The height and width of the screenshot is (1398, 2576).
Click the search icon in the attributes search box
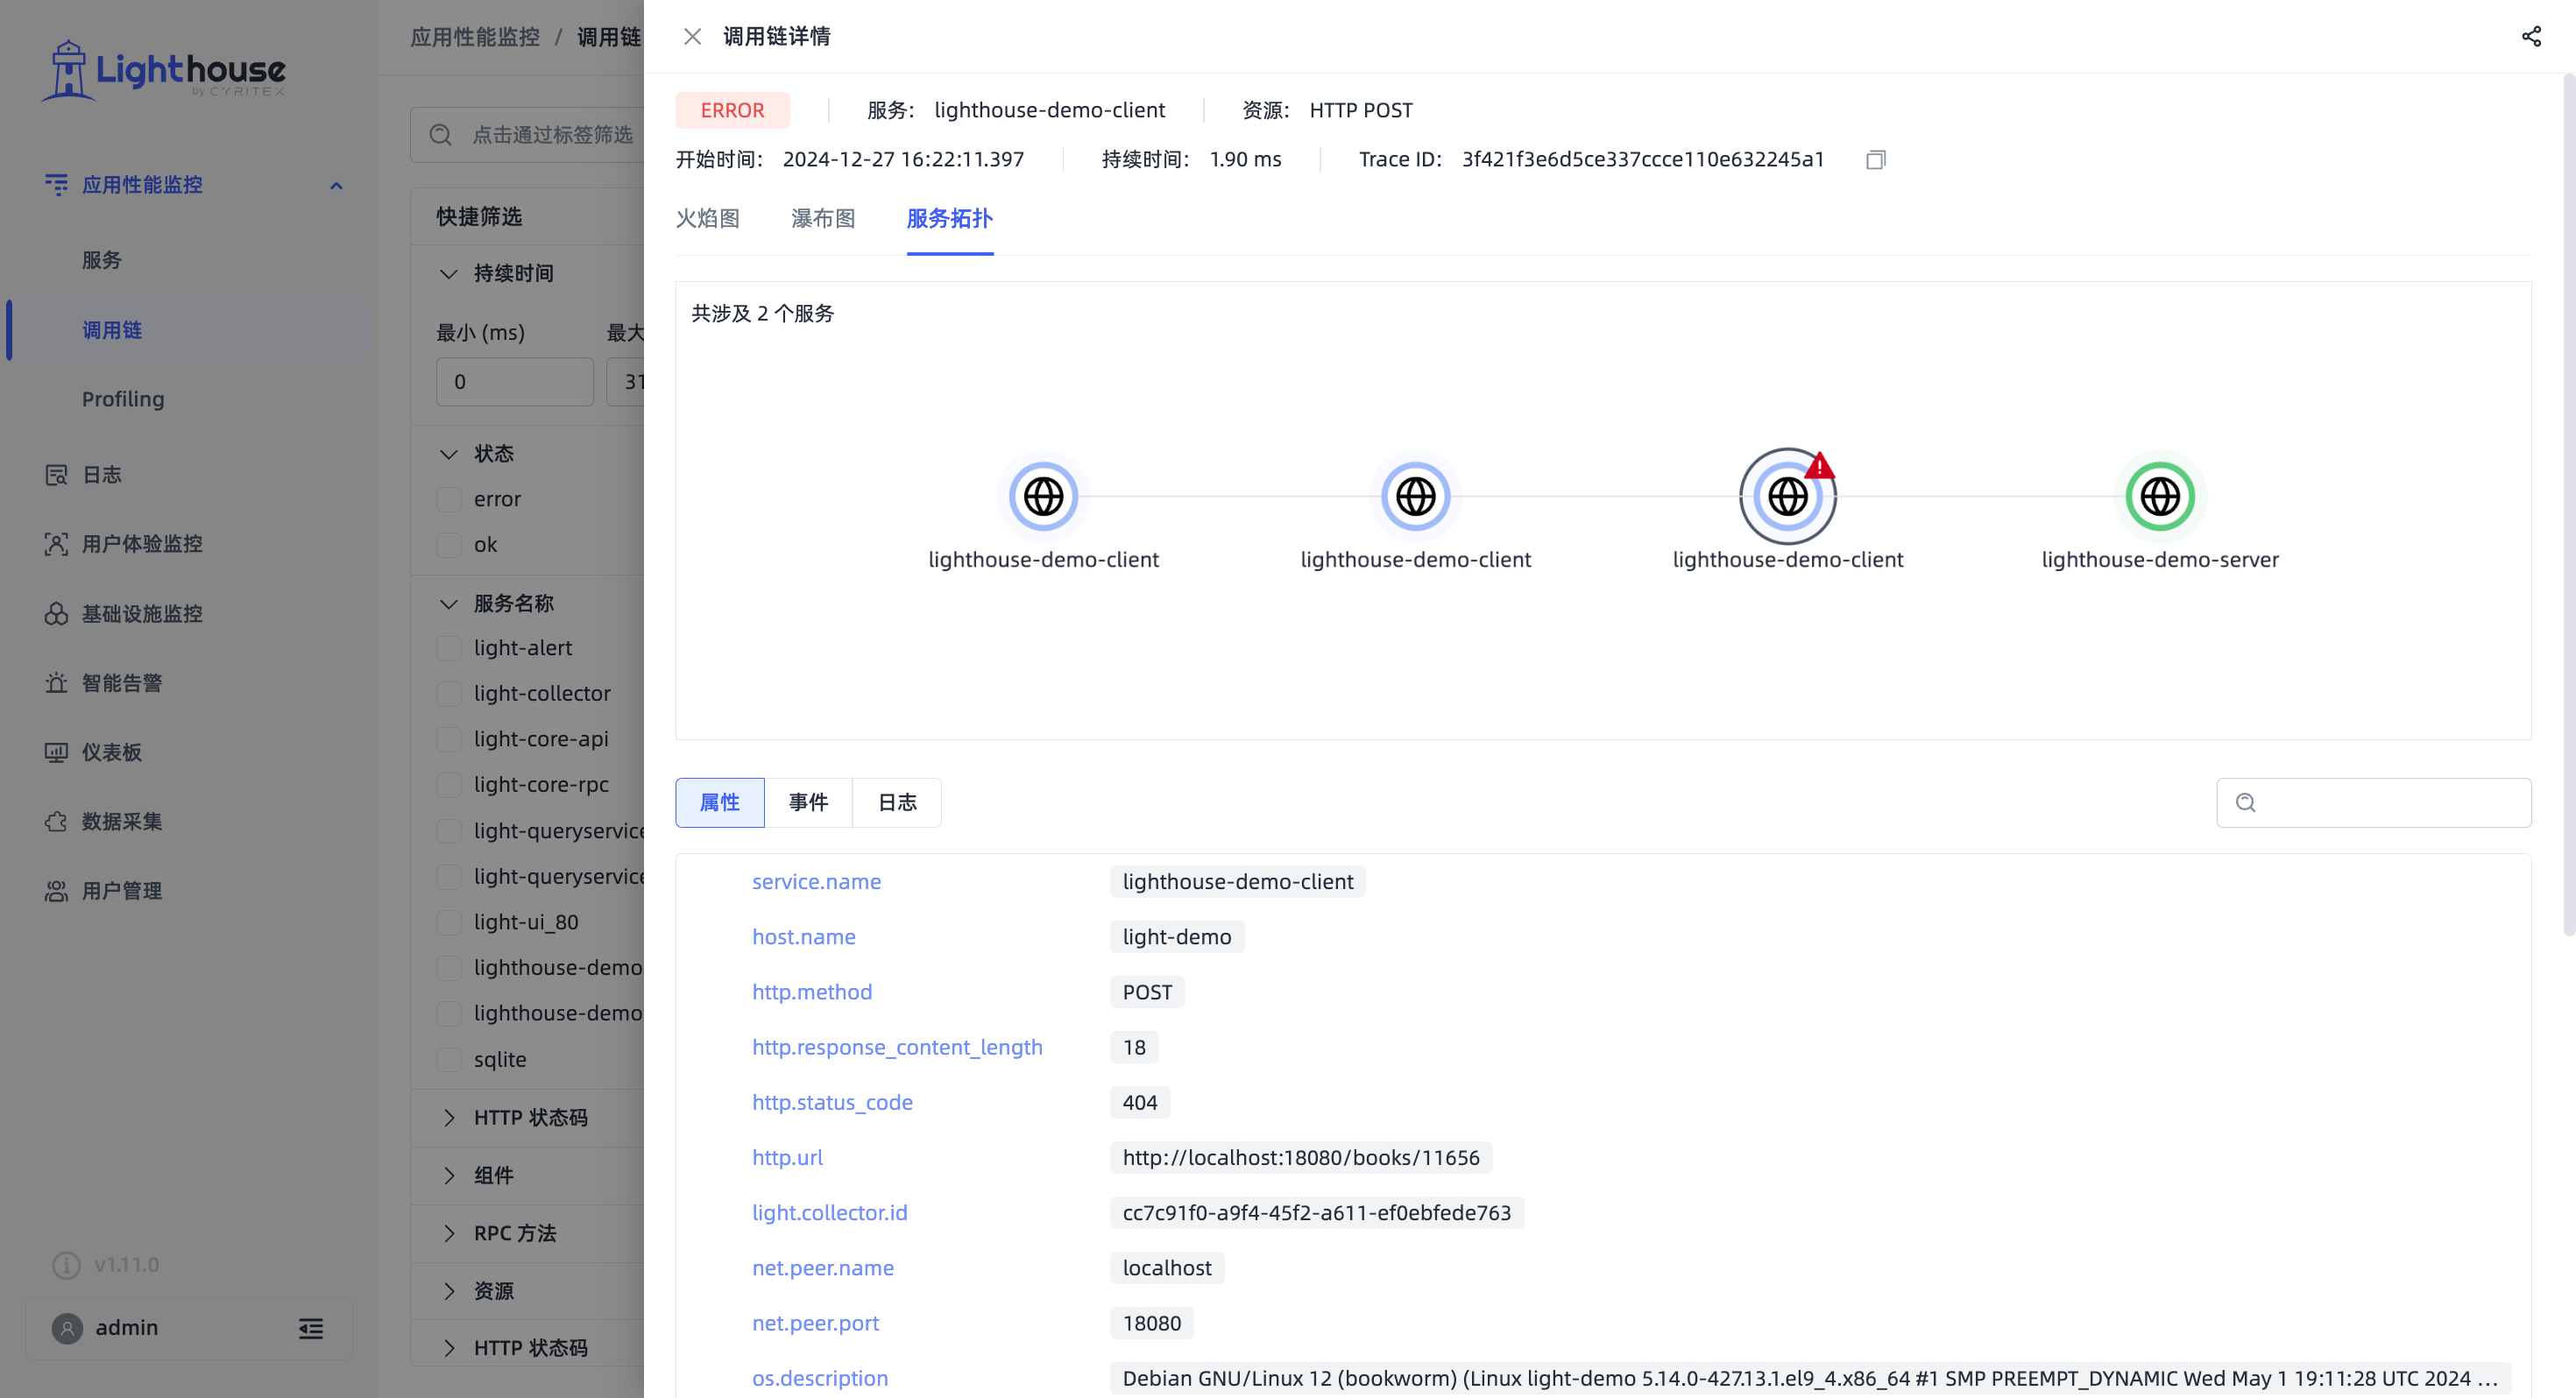coord(2246,803)
